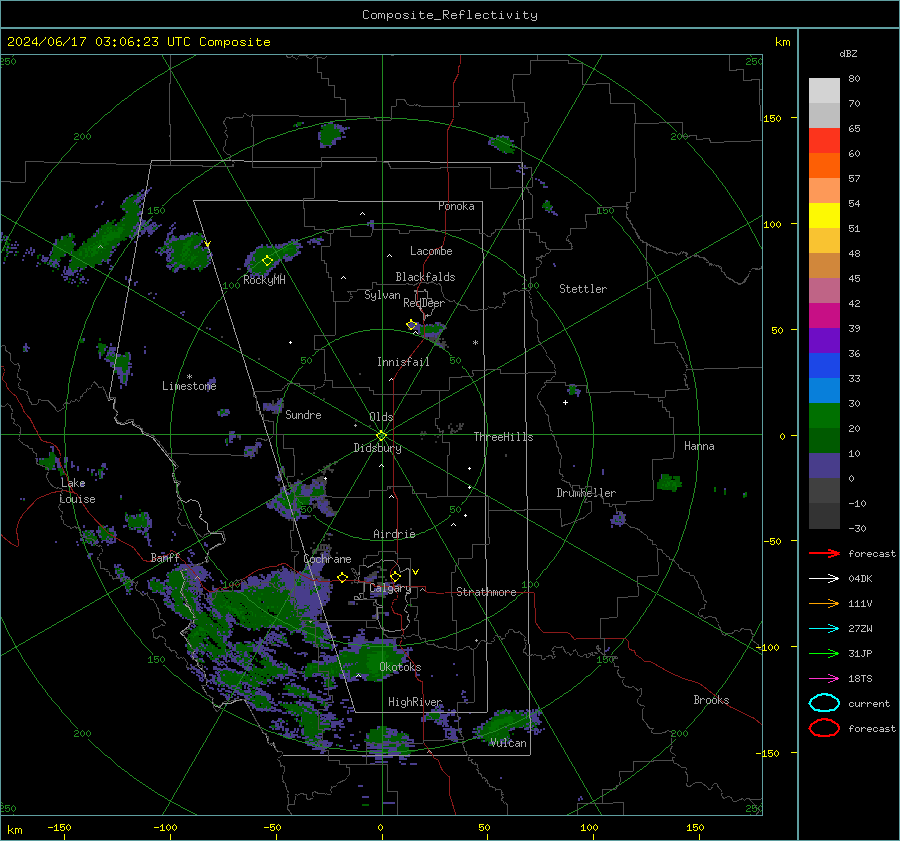The width and height of the screenshot is (900, 841).
Task: Click the Drumheller city label
Action: 586,493
